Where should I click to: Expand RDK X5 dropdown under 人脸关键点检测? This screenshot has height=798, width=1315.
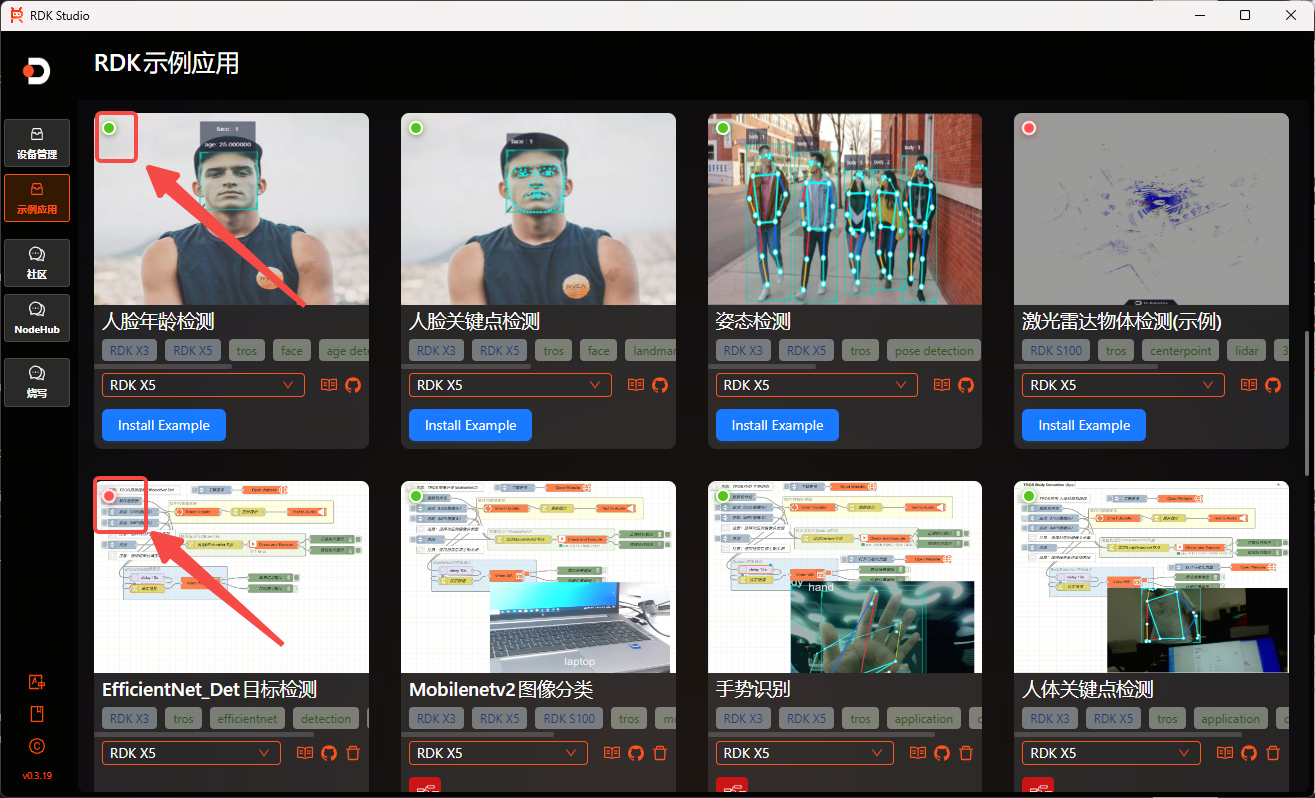coord(510,385)
